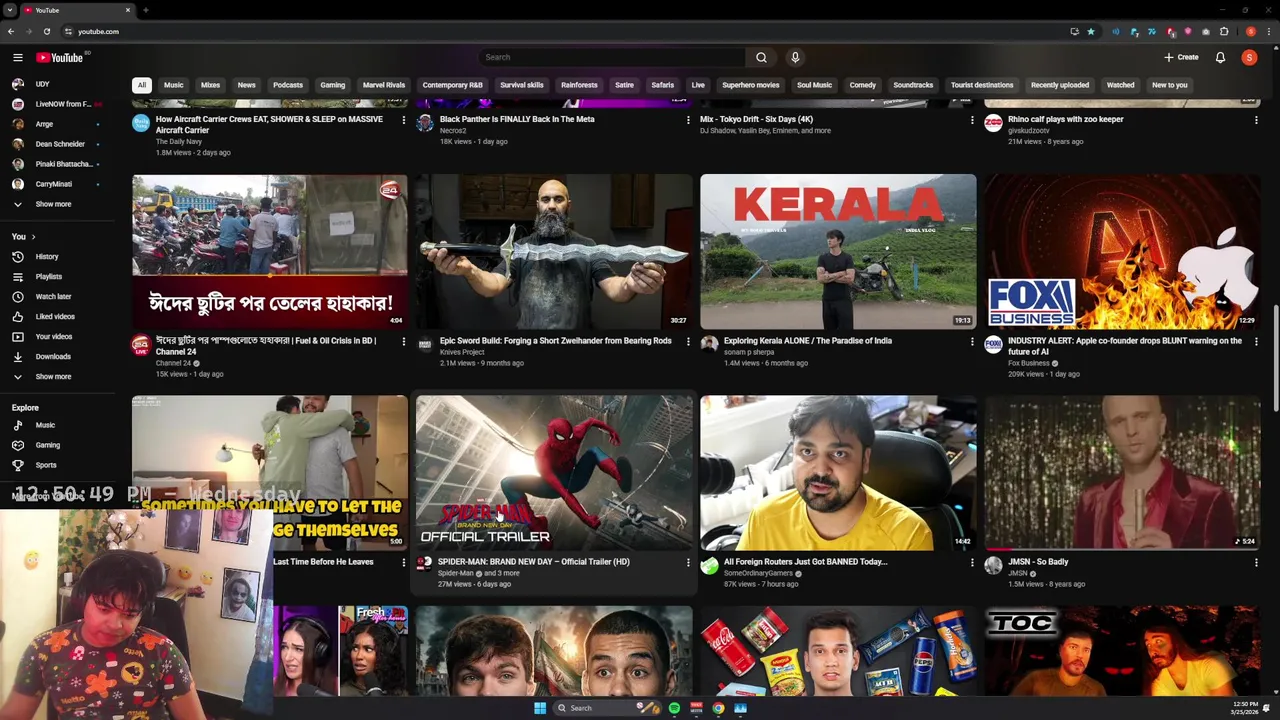Open Playlists in the sidebar
Viewport: 1280px width, 720px height.
[x=49, y=276]
